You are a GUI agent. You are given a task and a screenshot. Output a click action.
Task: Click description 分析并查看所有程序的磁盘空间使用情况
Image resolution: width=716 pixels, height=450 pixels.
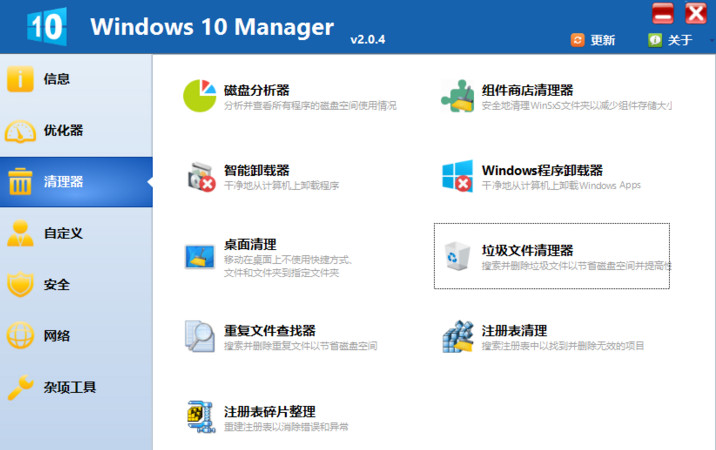pyautogui.click(x=311, y=106)
